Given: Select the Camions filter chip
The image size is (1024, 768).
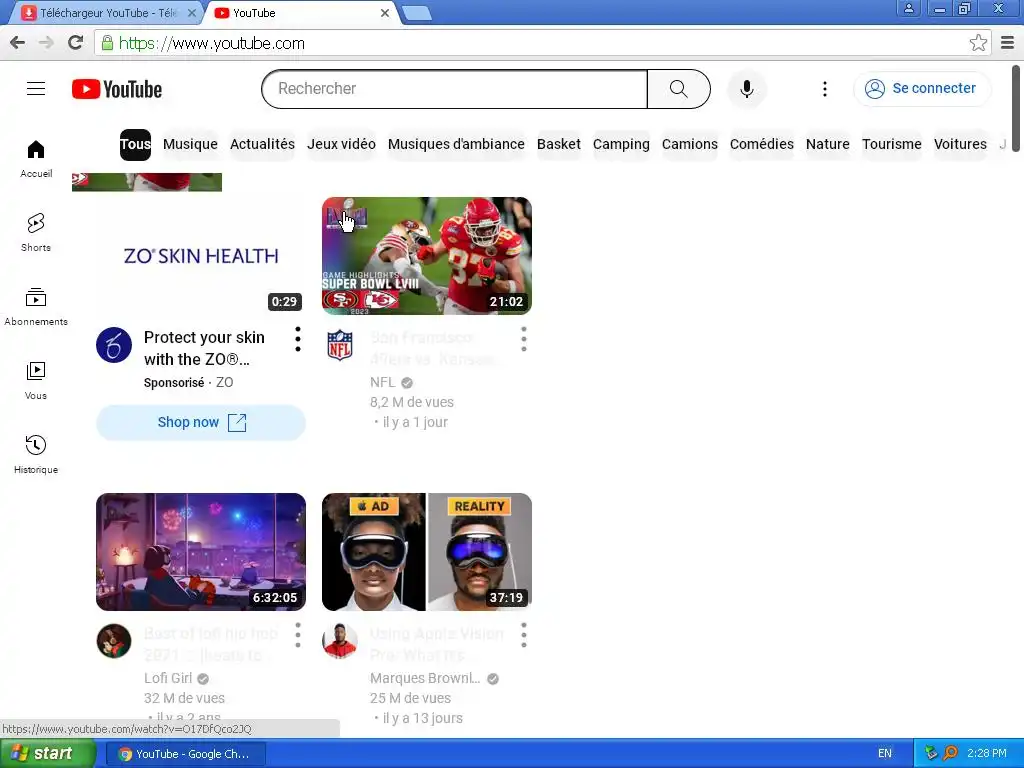Looking at the screenshot, I should coord(690,144).
